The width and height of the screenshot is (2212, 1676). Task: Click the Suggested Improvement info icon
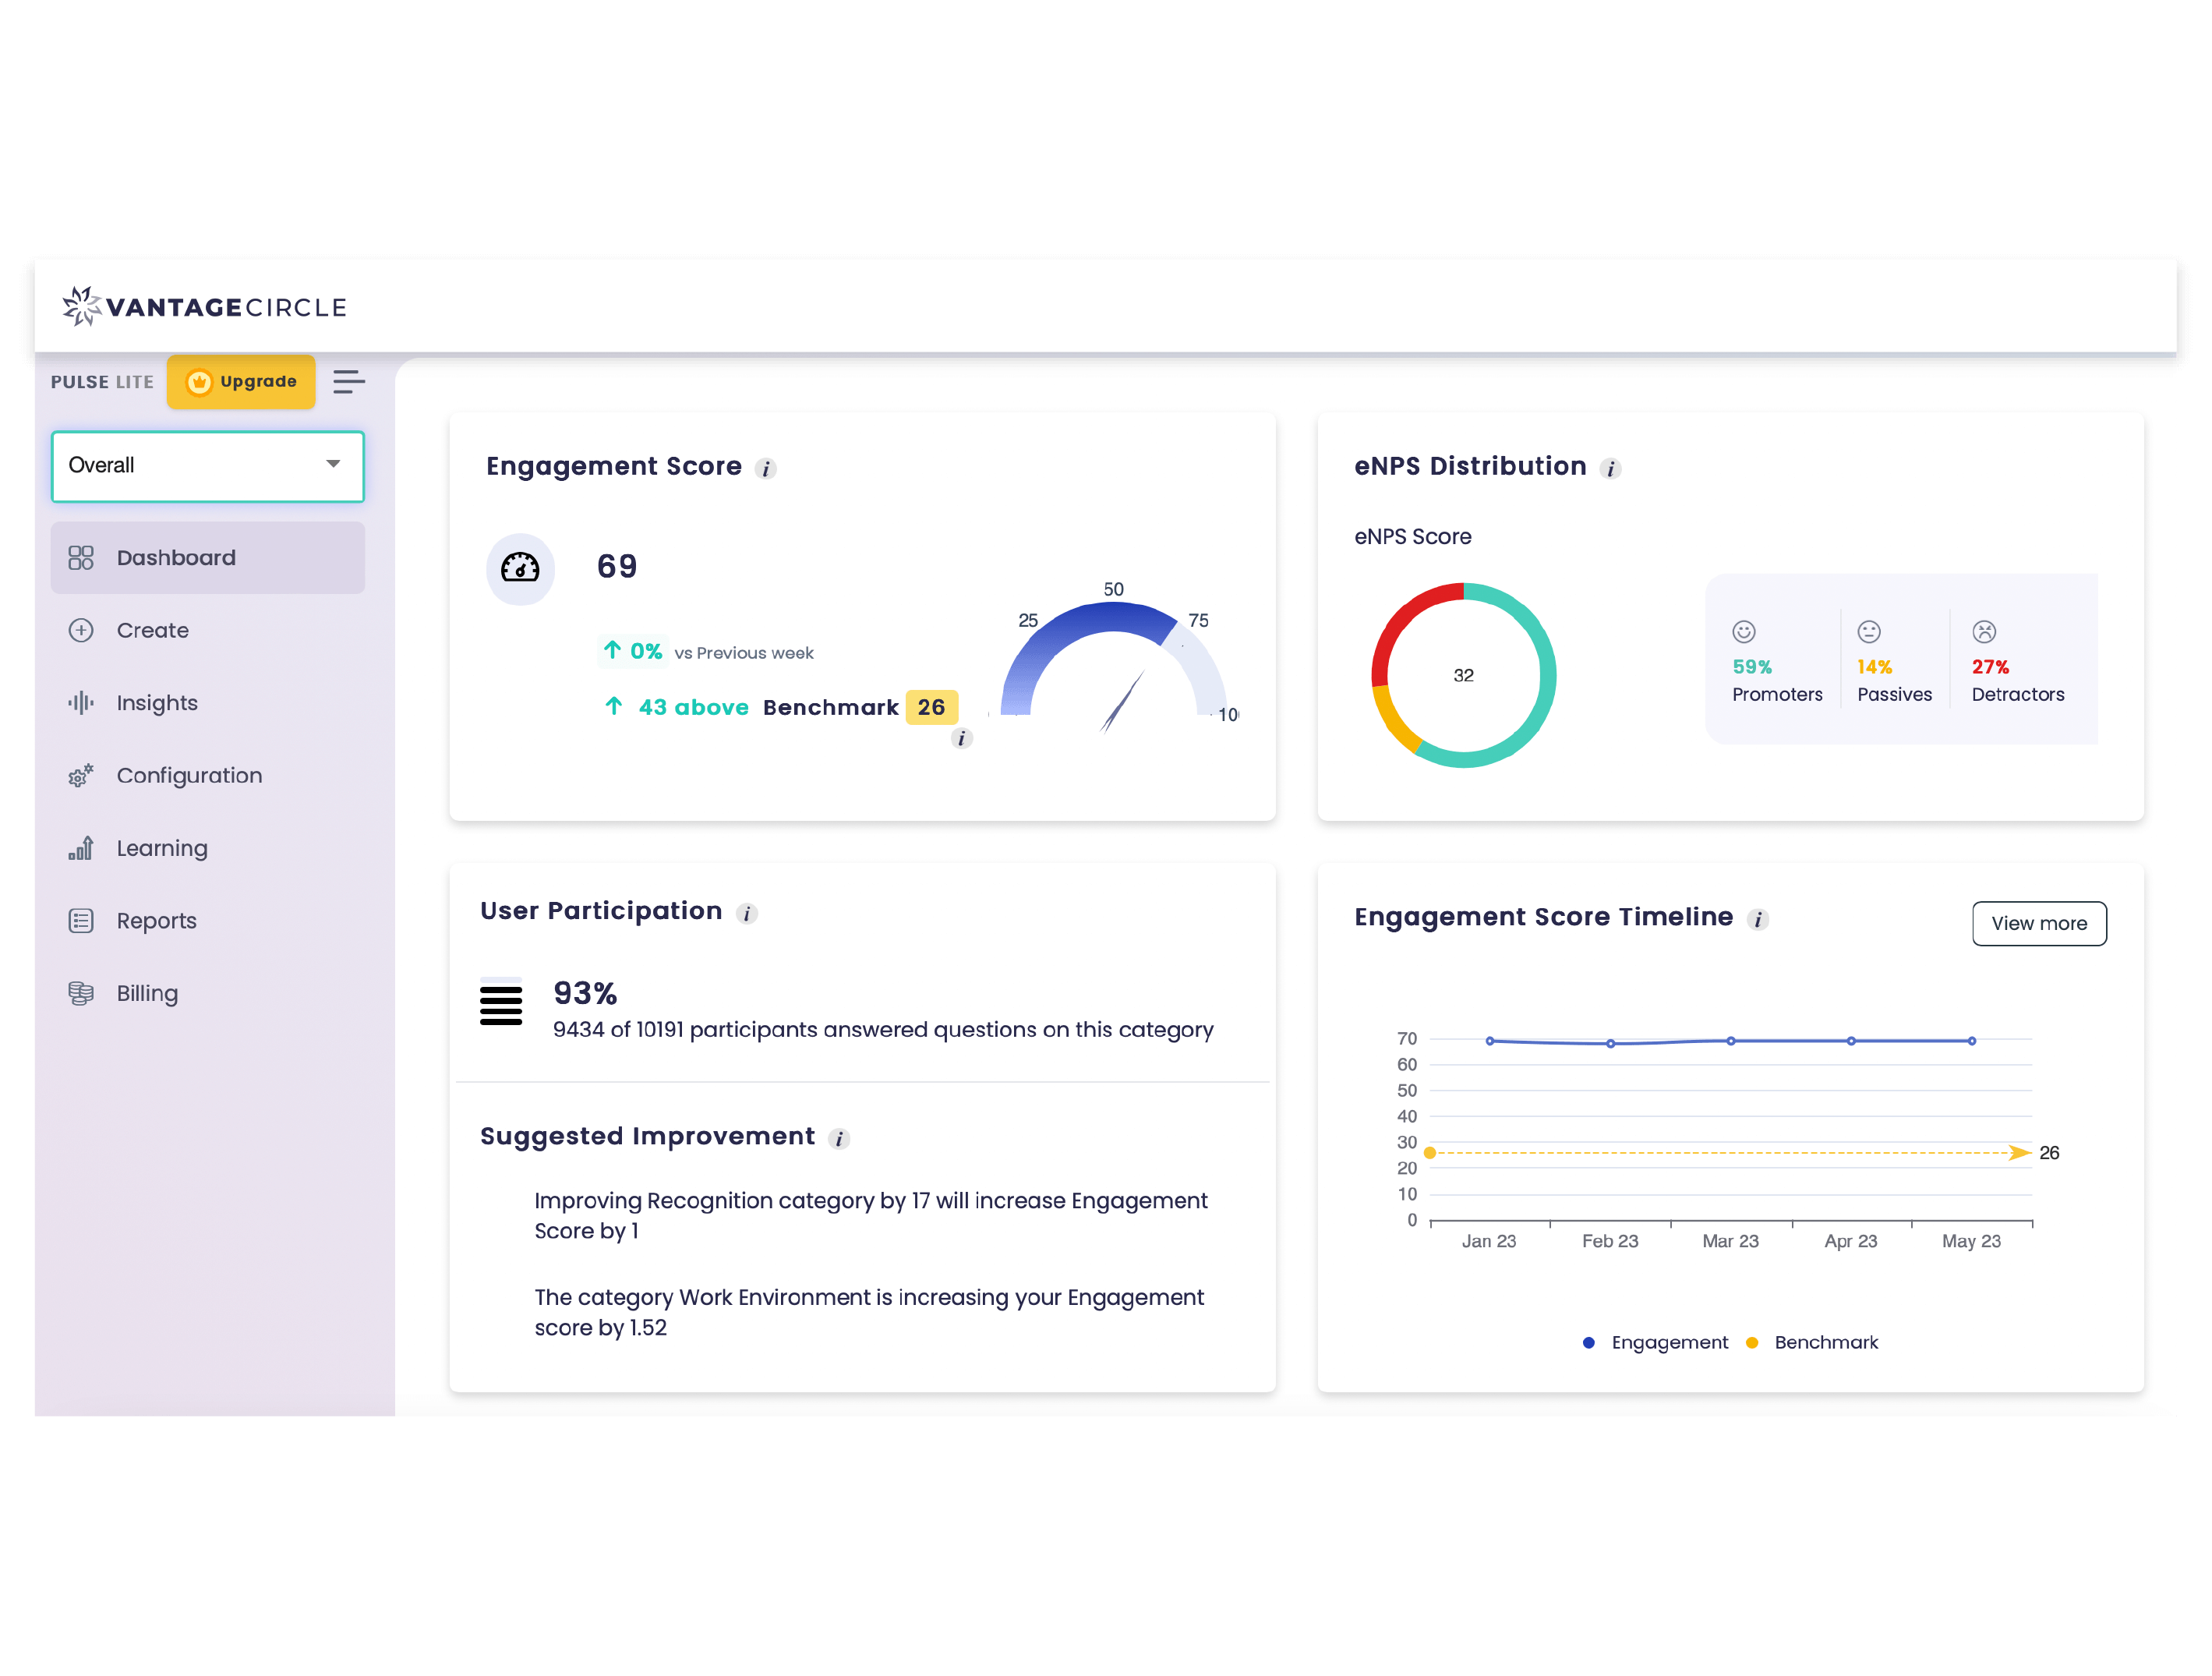pos(839,1138)
